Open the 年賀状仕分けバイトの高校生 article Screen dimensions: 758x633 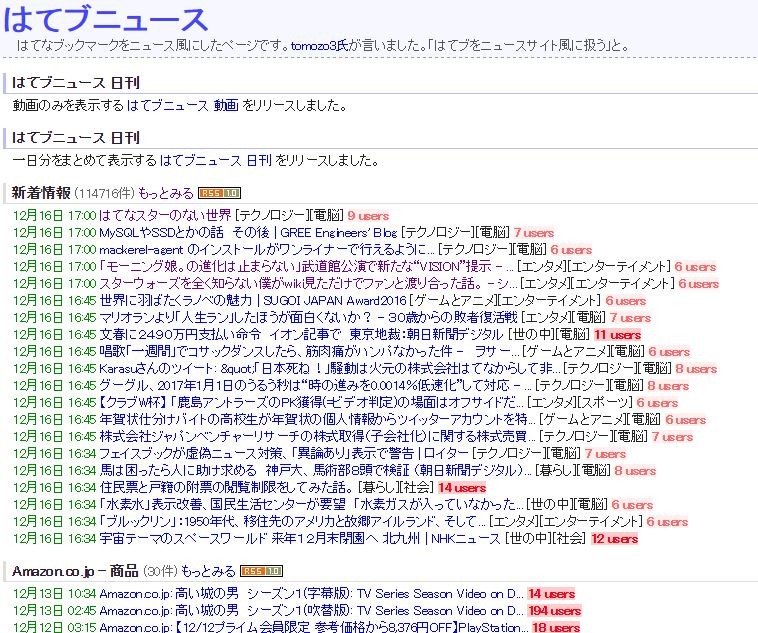pos(317,420)
